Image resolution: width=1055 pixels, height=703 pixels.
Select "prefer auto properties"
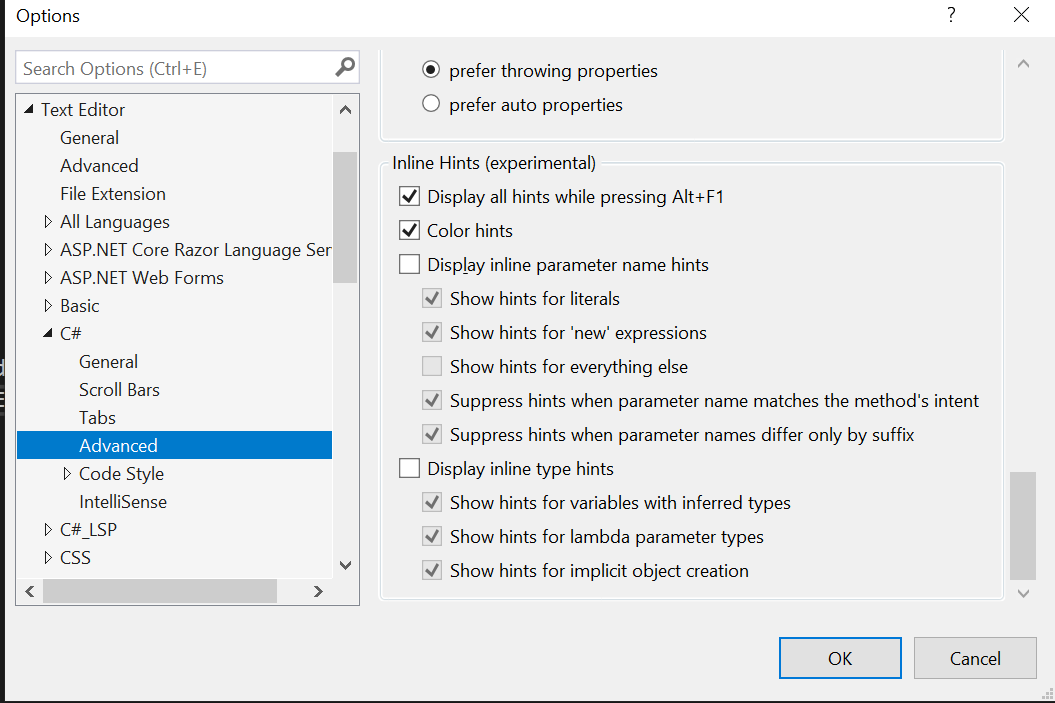[430, 104]
